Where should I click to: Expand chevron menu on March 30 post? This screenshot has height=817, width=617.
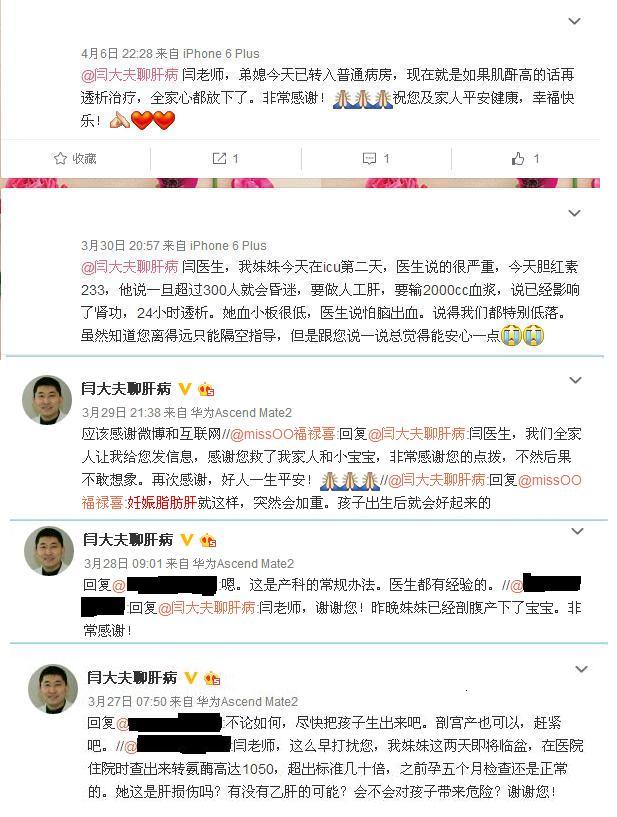(574, 213)
